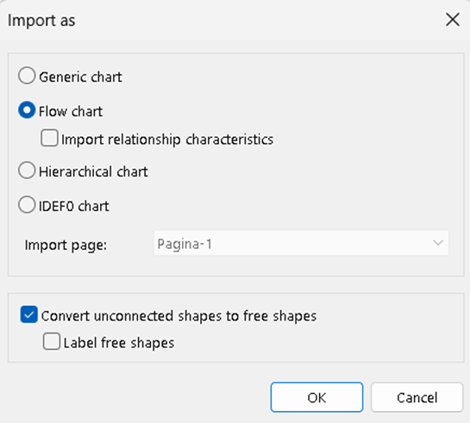Enable Import relationship characteristics checkbox
The height and width of the screenshot is (423, 470).
tap(49, 138)
